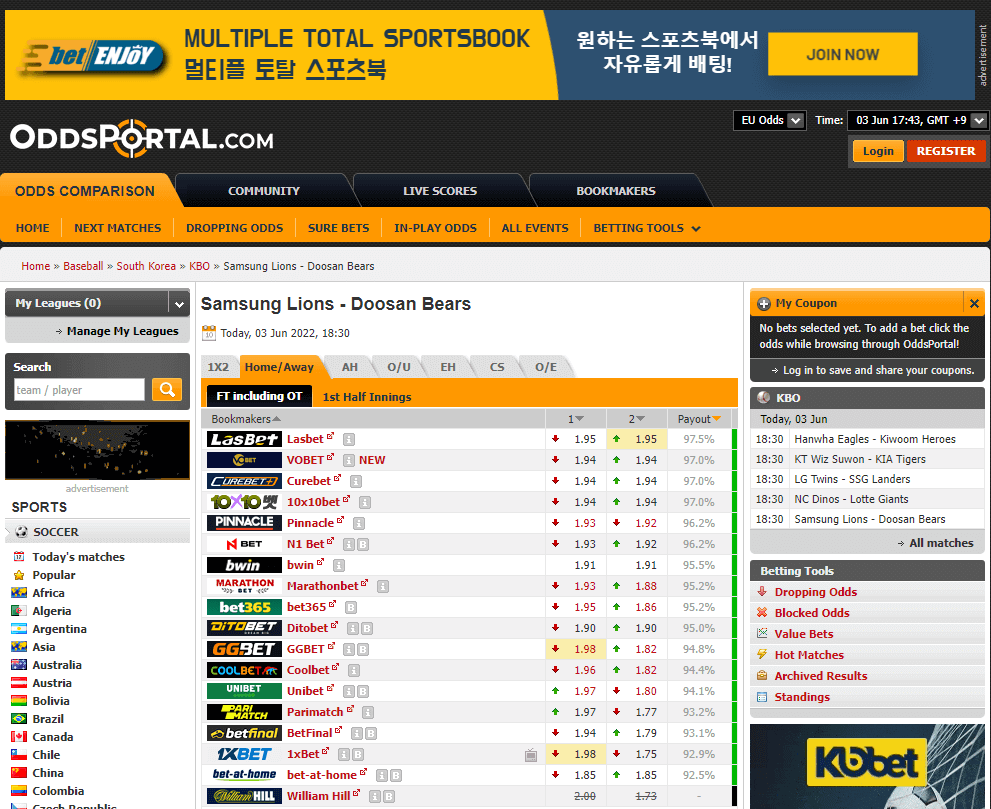
Task: Open the Baseball breadcrumb link
Action: point(83,266)
